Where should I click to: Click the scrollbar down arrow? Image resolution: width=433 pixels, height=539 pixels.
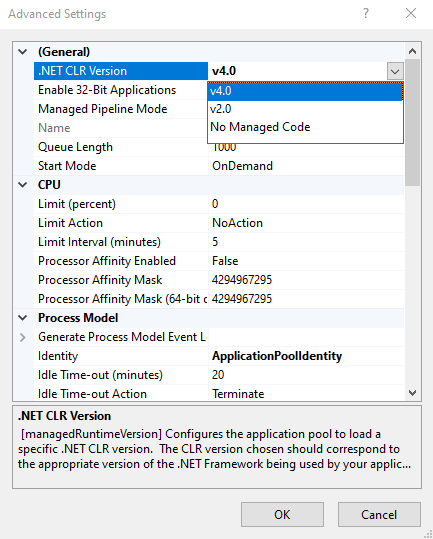tap(412, 393)
